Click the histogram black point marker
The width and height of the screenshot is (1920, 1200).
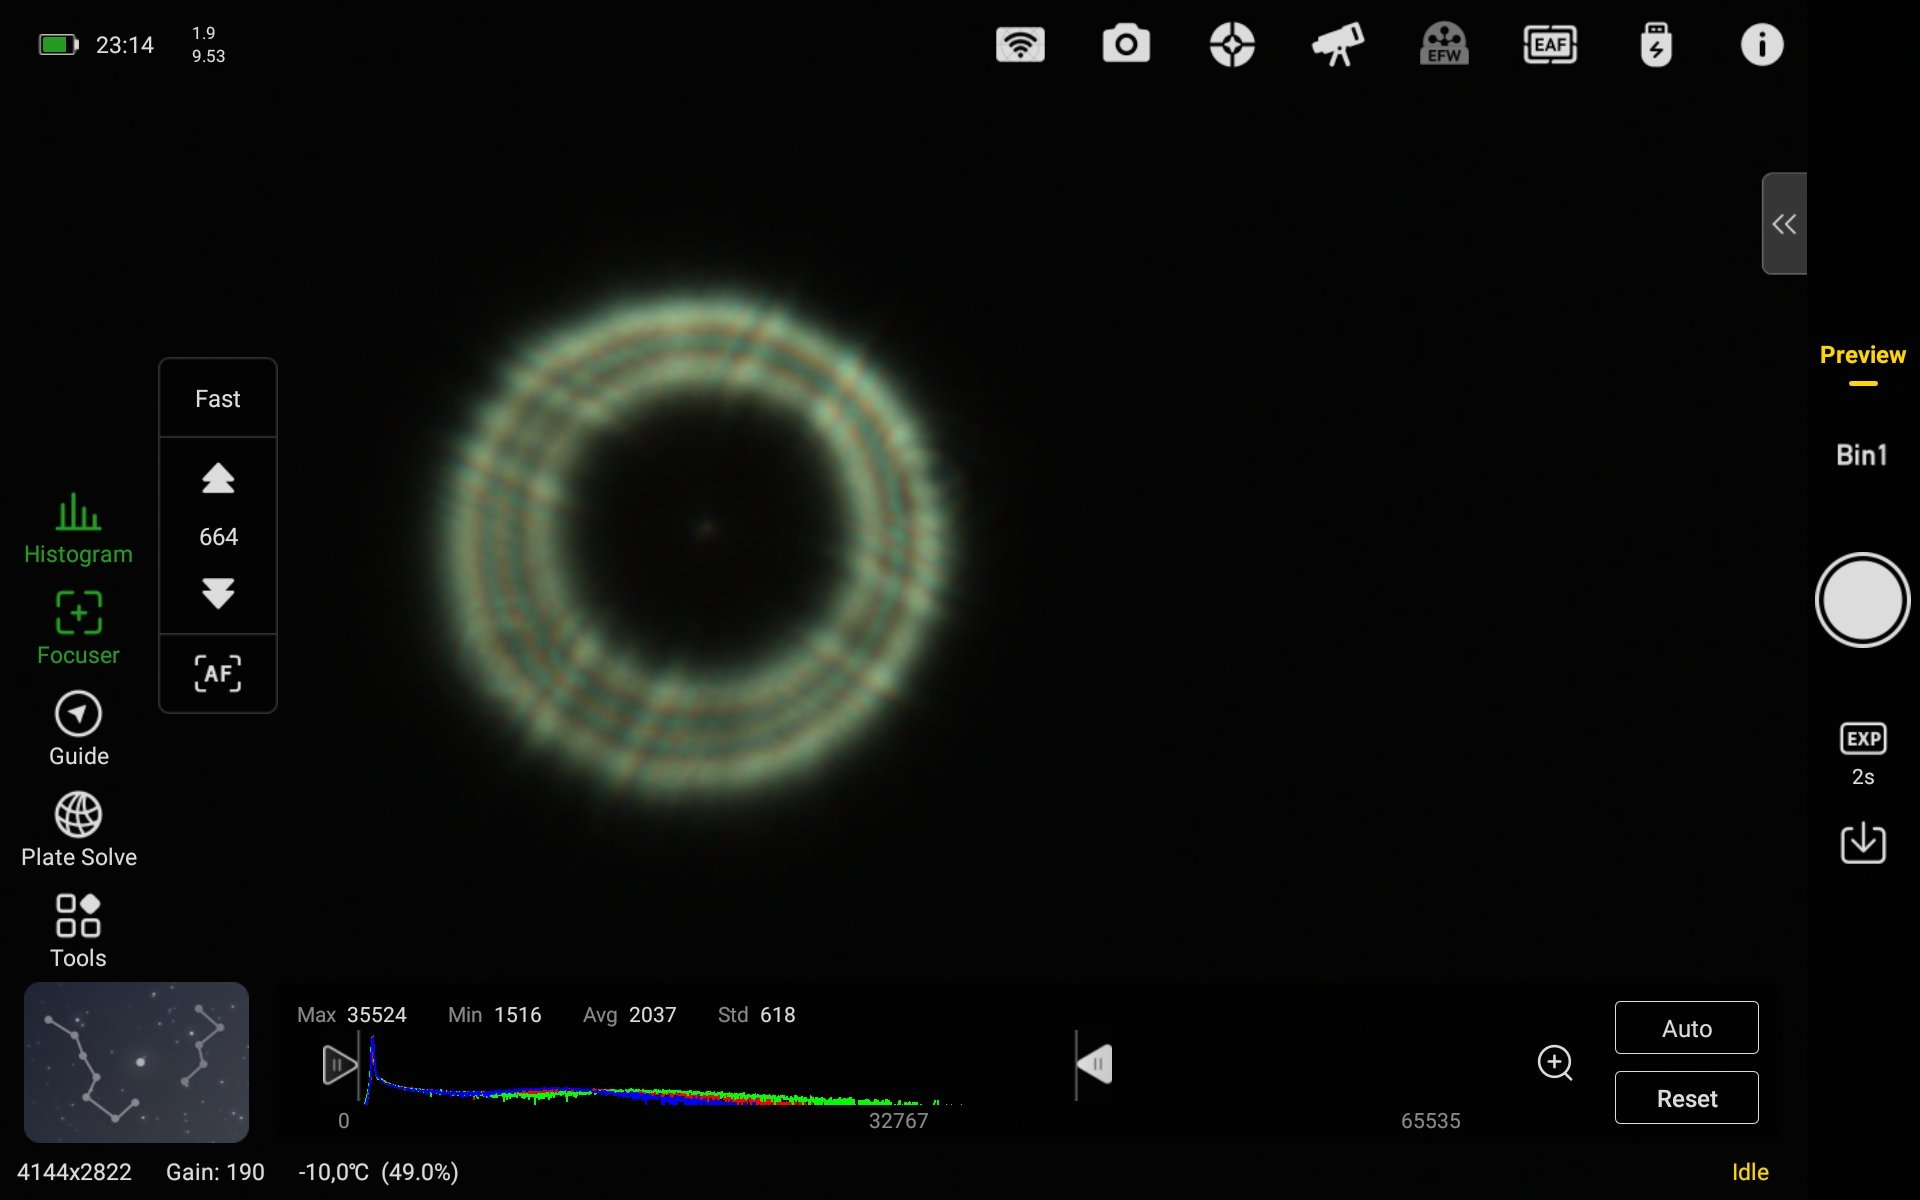(x=339, y=1065)
